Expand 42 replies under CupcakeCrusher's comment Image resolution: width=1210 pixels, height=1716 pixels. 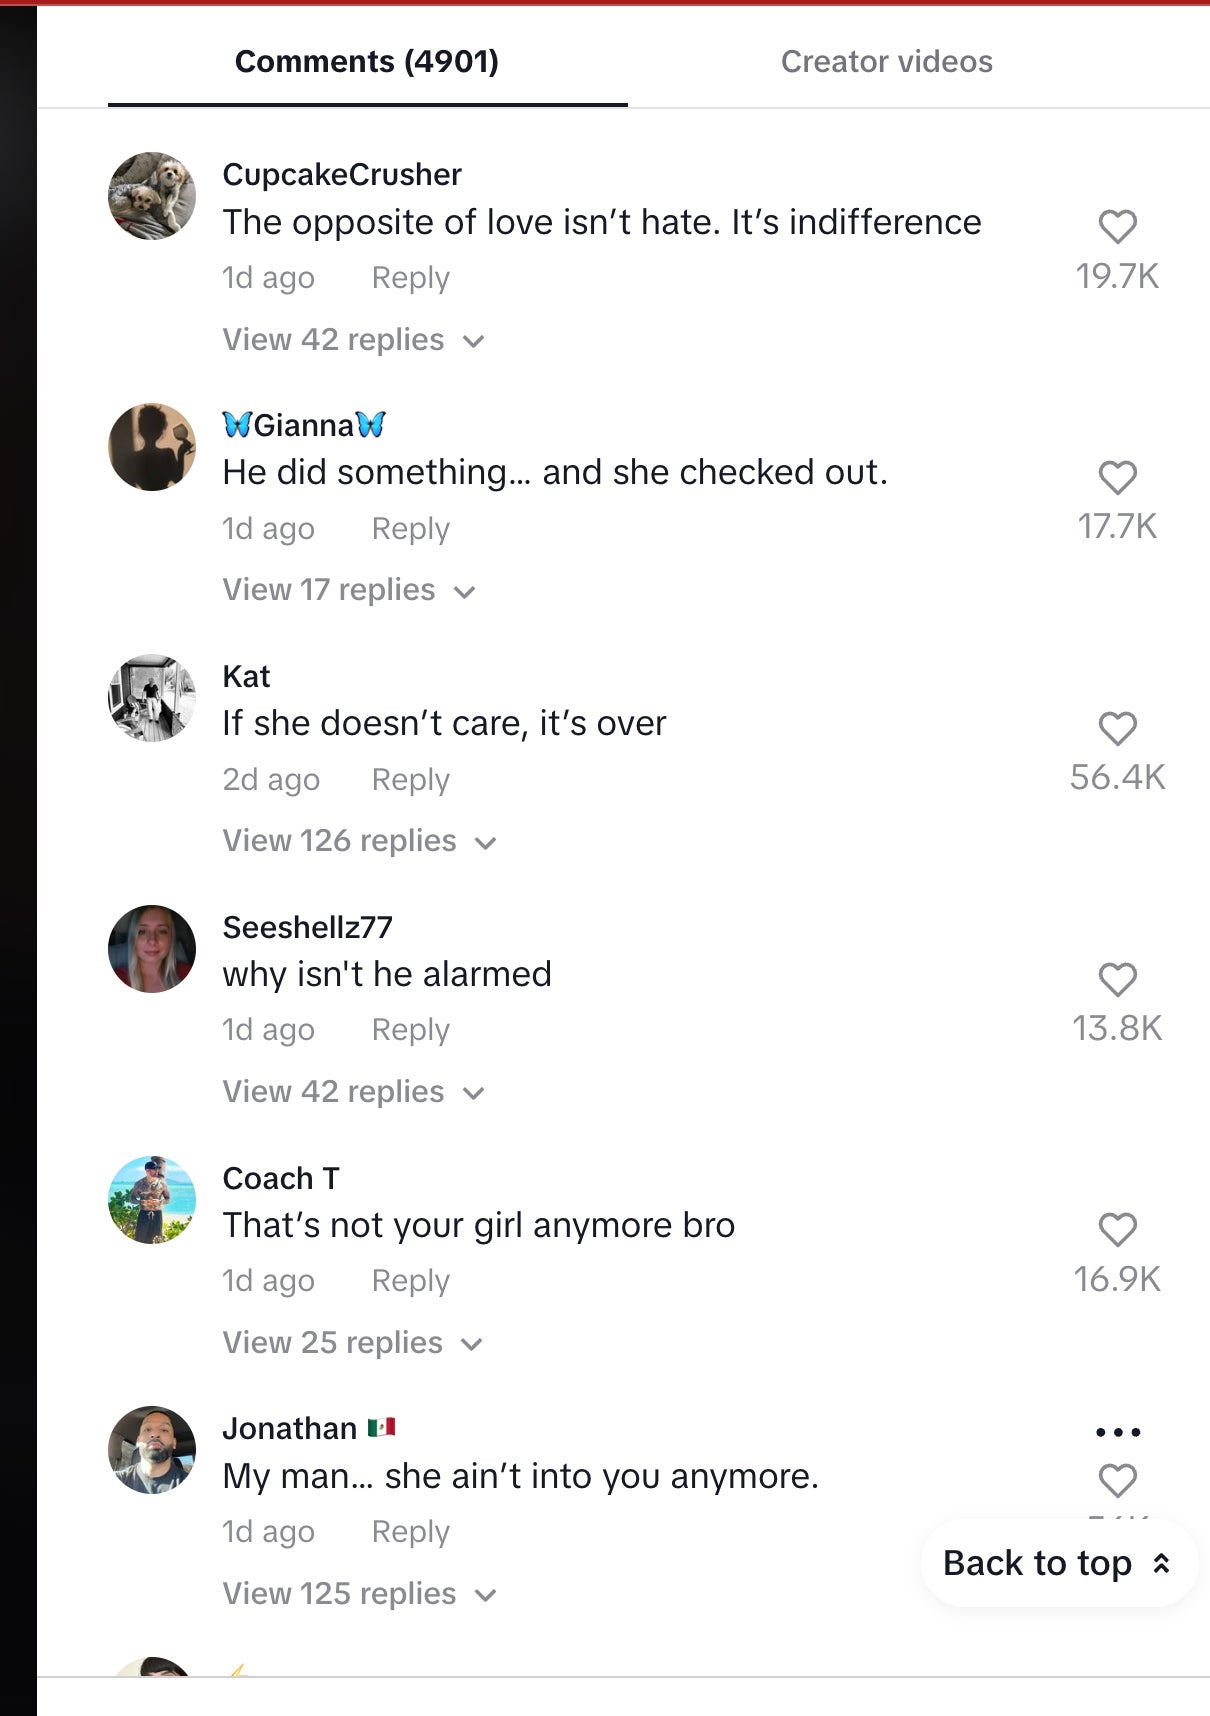(x=353, y=340)
